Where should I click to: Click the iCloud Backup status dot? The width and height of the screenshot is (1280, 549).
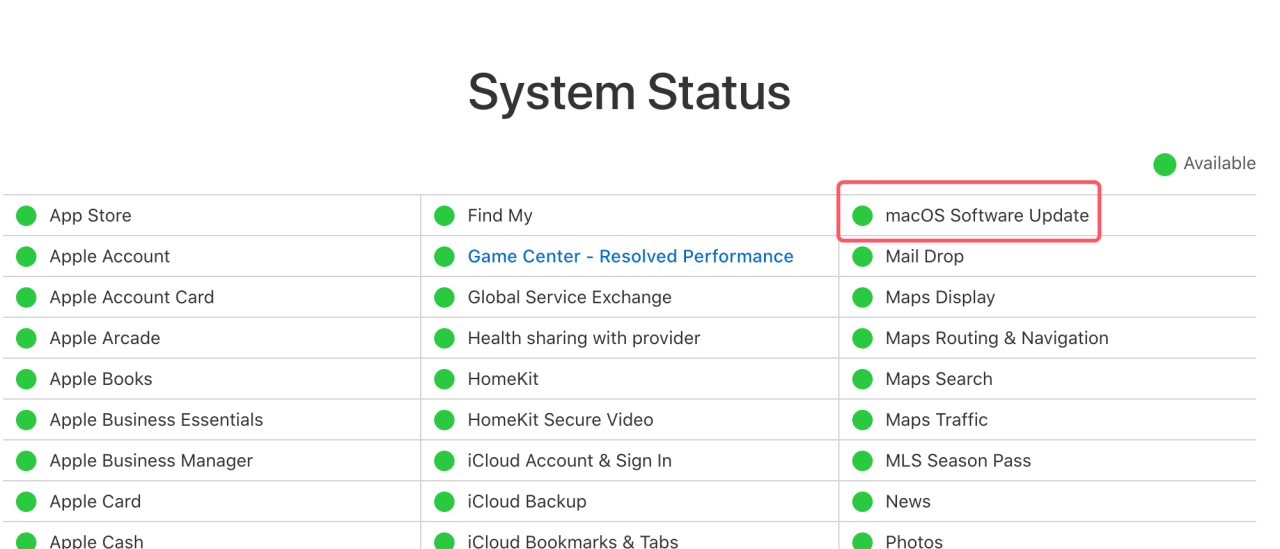click(x=444, y=502)
